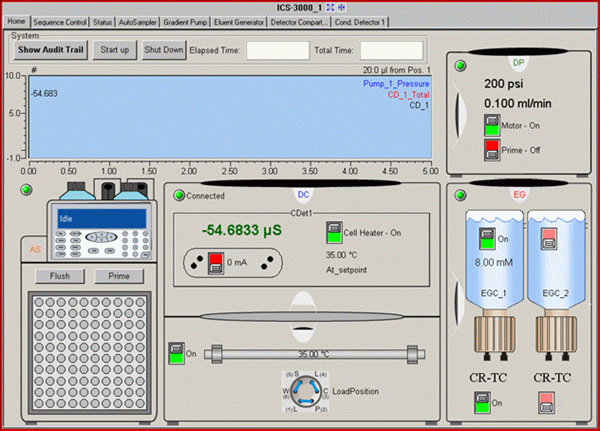Click the autosampler vial tray
Viewport: 600px width, 431px height.
tap(90, 353)
